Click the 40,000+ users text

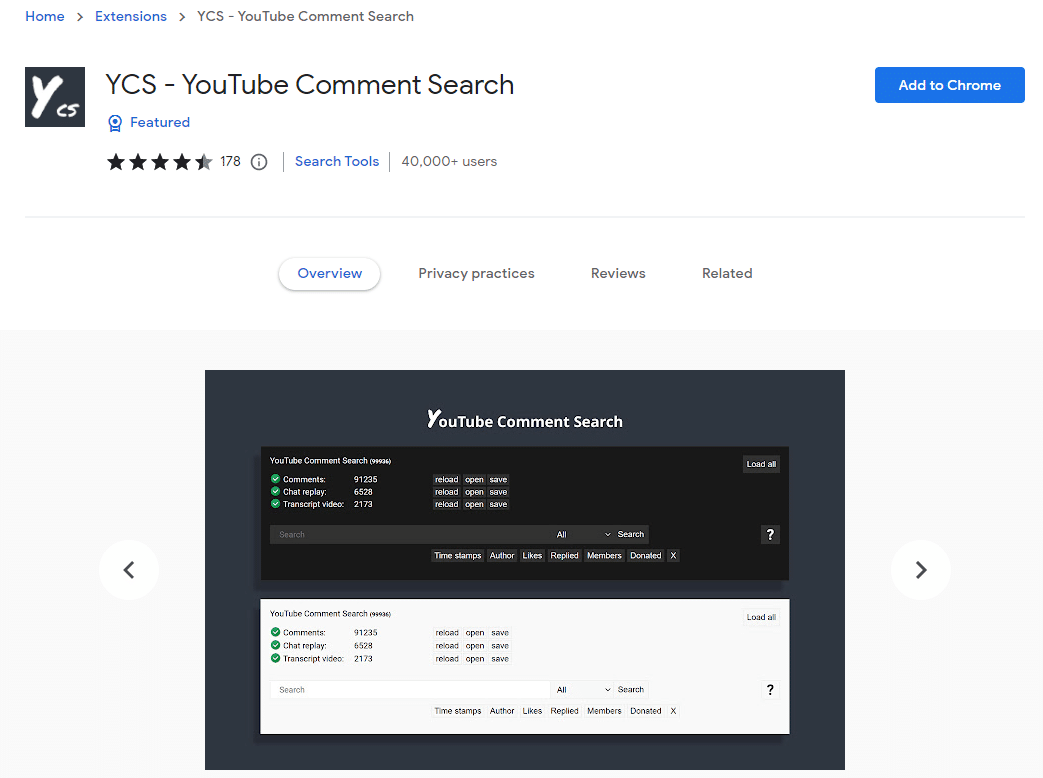coord(449,162)
